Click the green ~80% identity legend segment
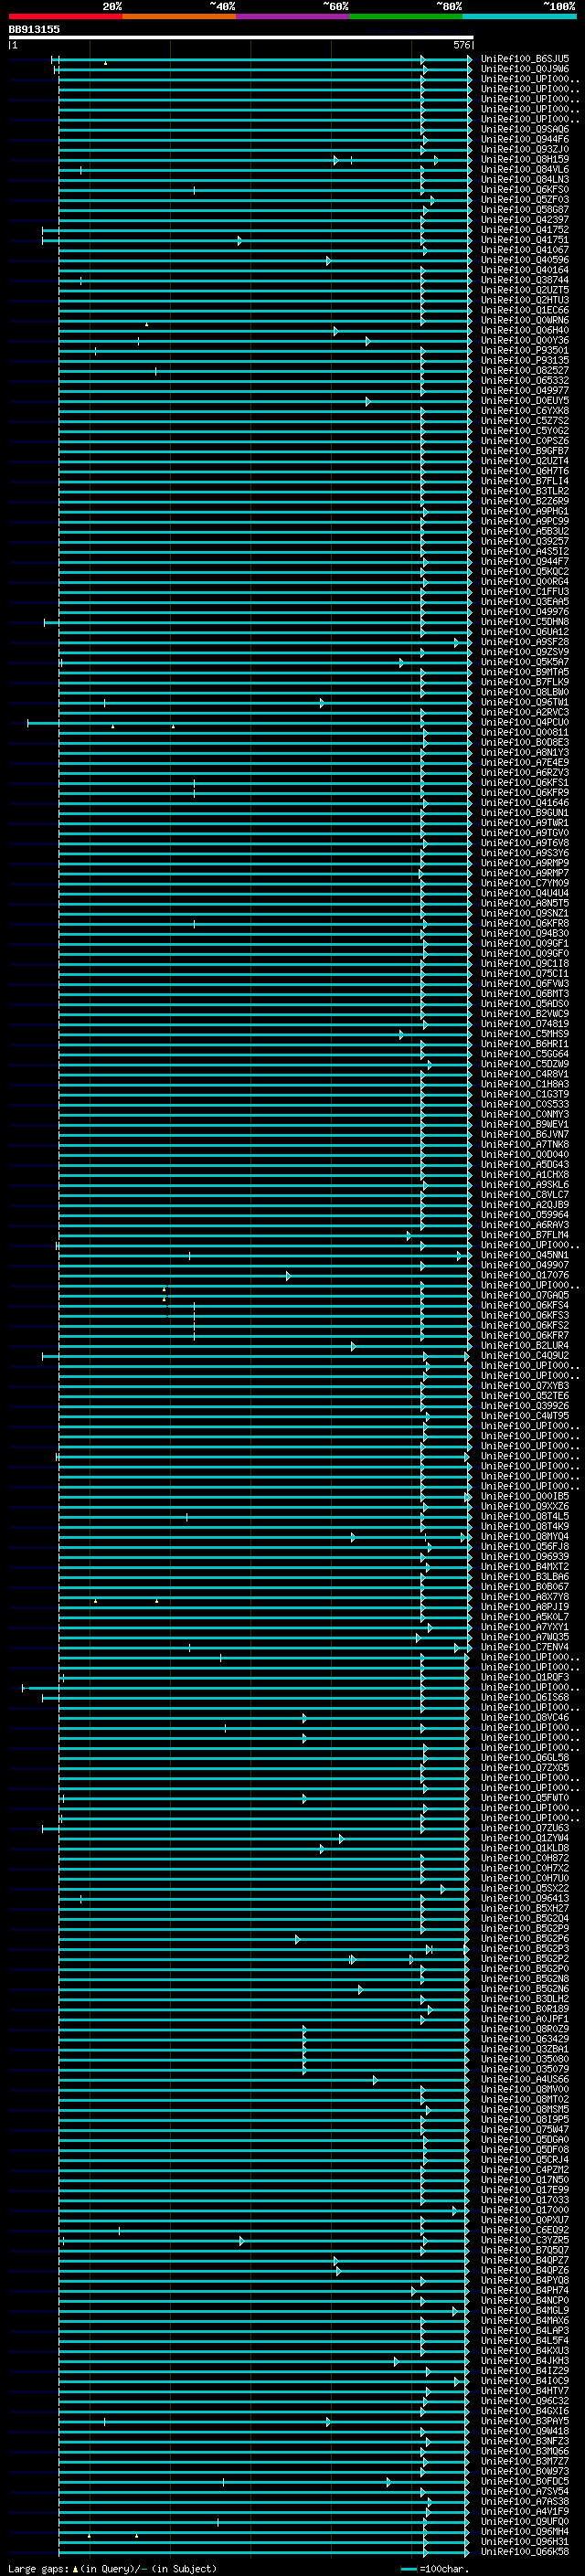Viewport: 585px width, 2576px height. (x=406, y=16)
